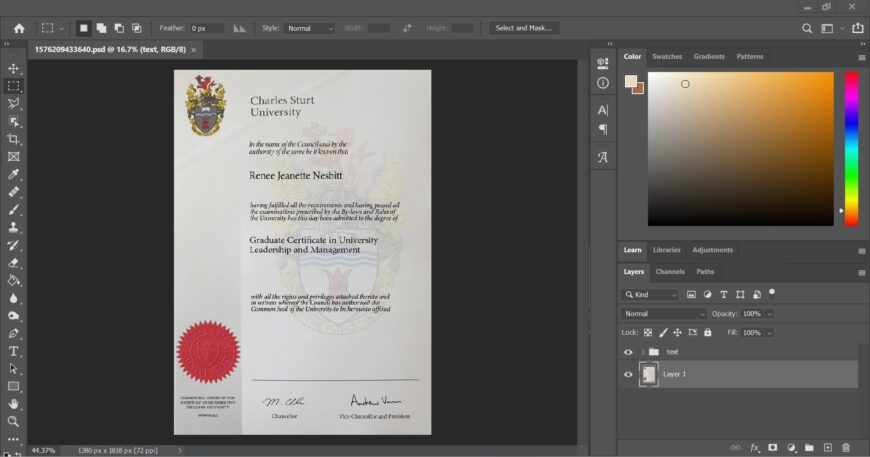Switch to the Patterns tab

750,57
